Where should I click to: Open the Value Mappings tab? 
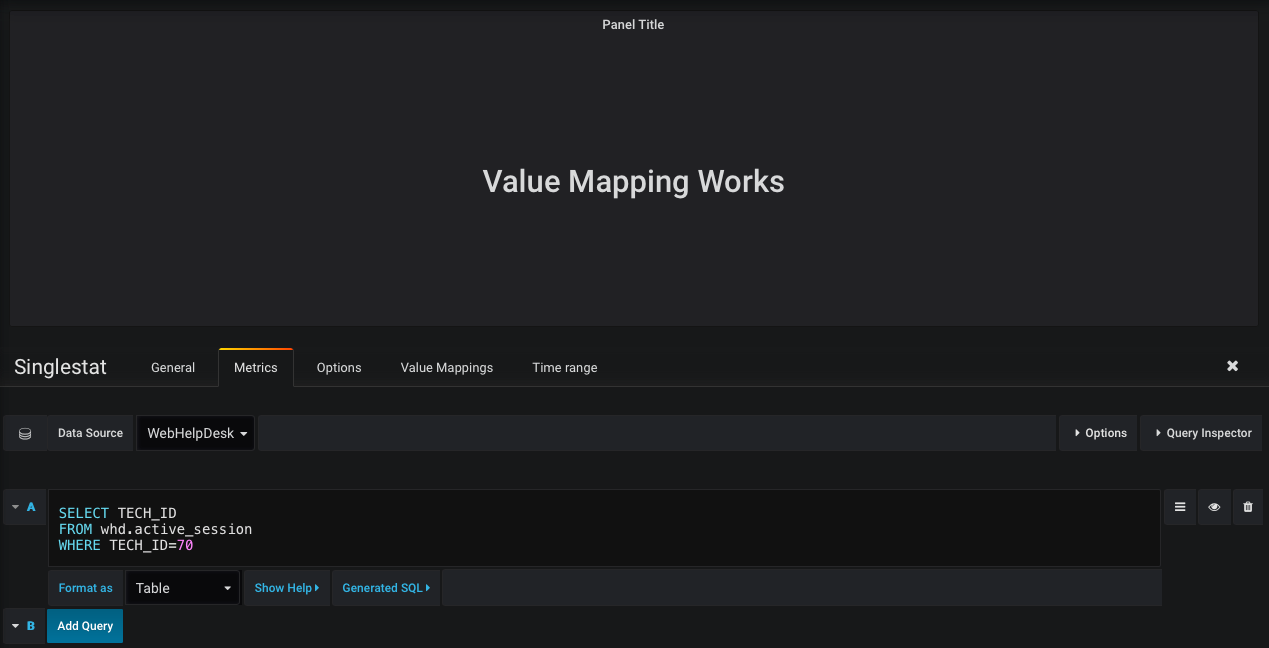point(446,367)
